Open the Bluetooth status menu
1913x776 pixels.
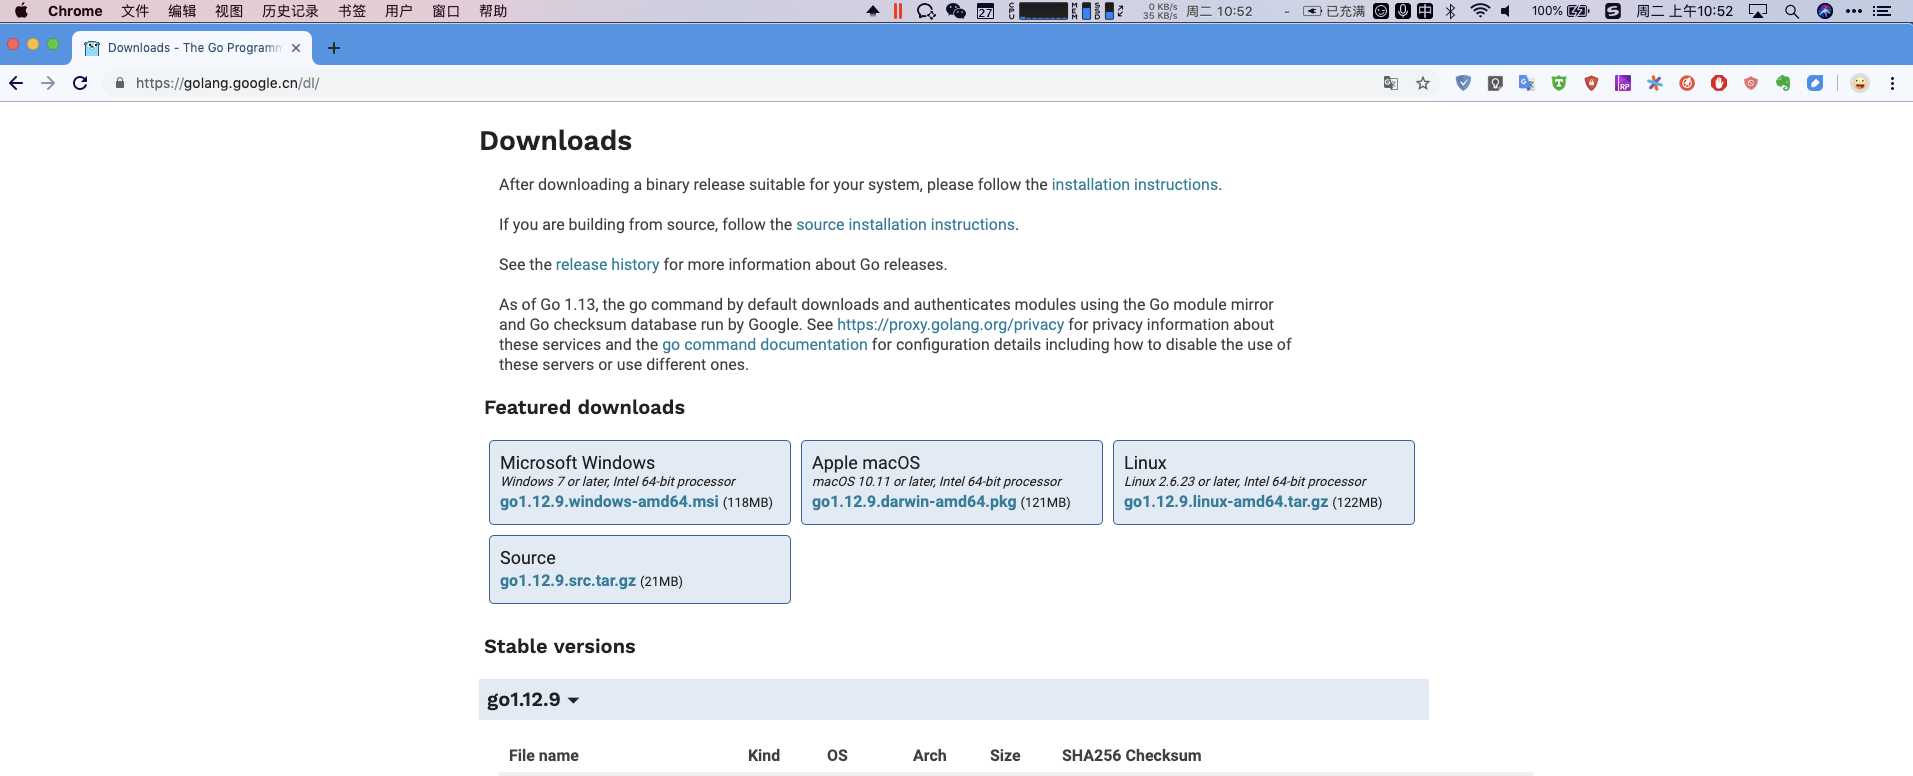click(x=1450, y=11)
